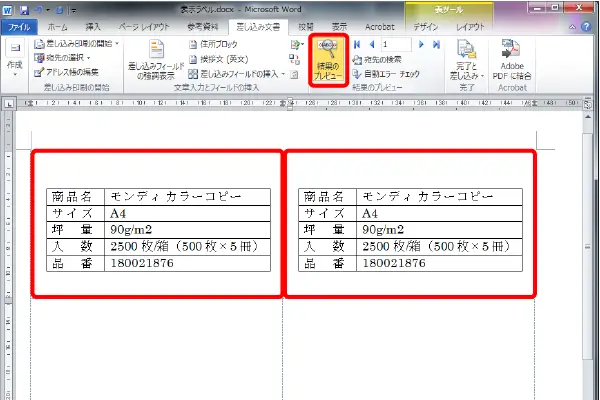Click the record number field

[x=396, y=44]
